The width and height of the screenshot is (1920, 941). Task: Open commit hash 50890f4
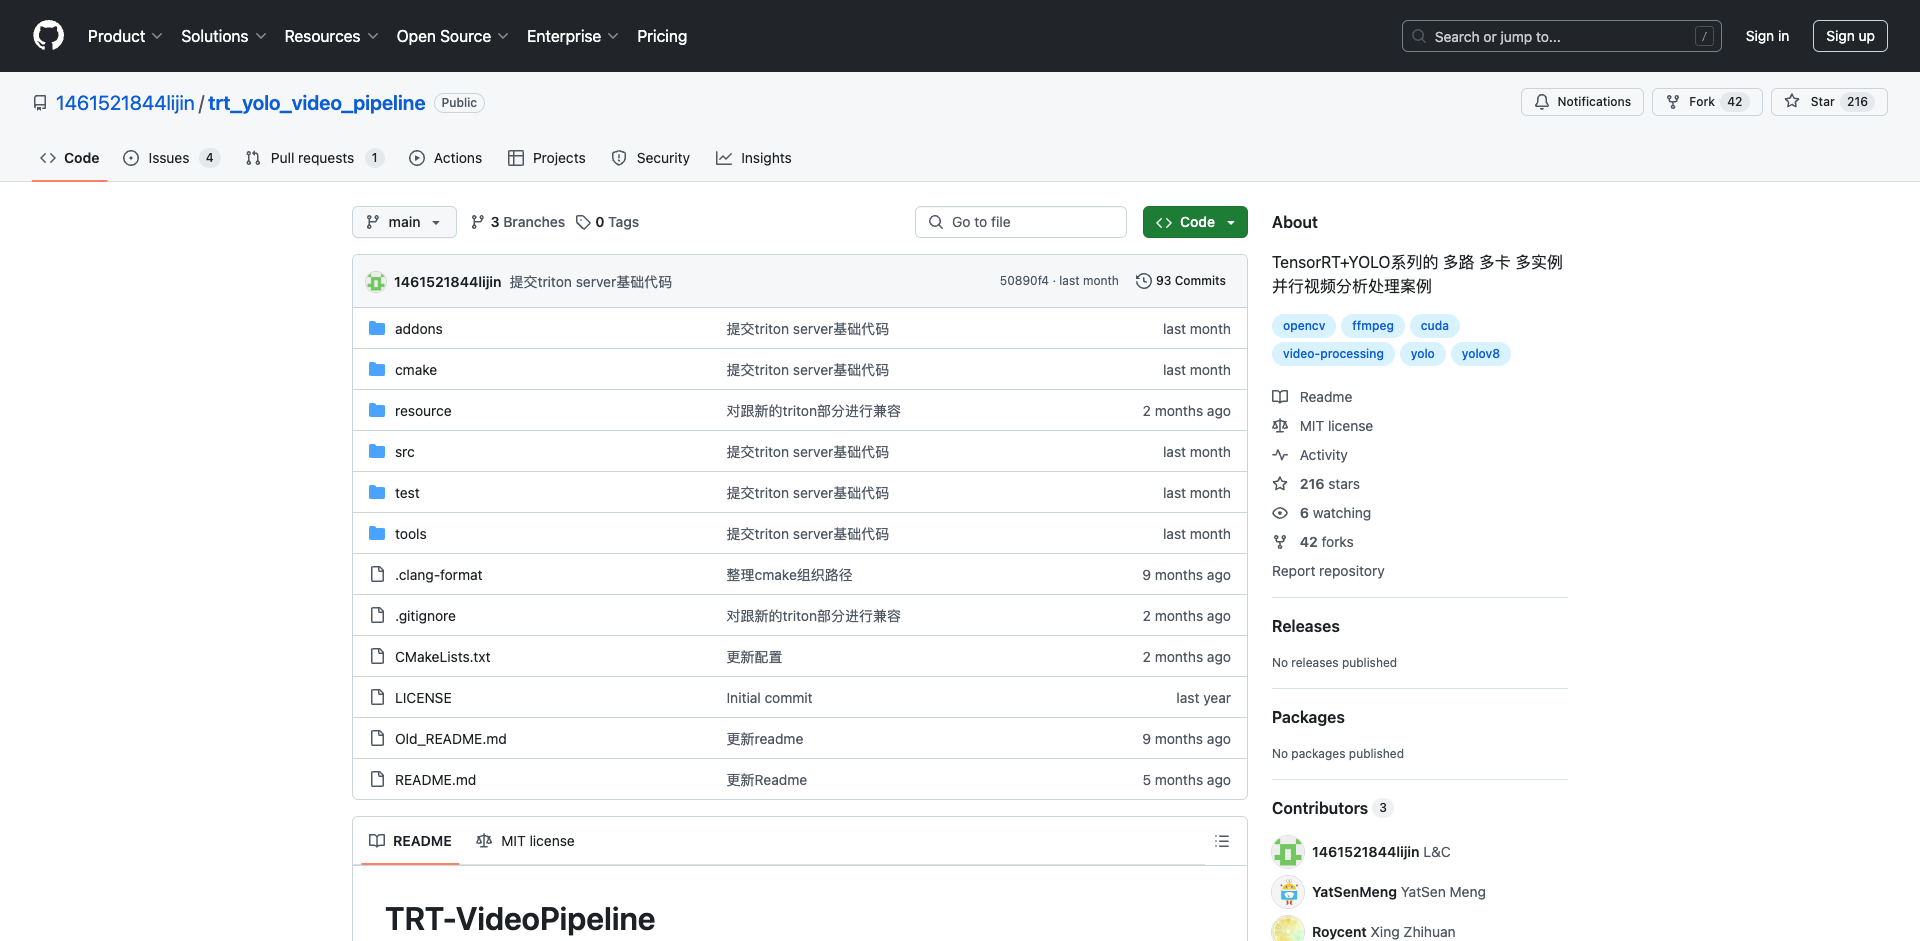pyautogui.click(x=1024, y=281)
